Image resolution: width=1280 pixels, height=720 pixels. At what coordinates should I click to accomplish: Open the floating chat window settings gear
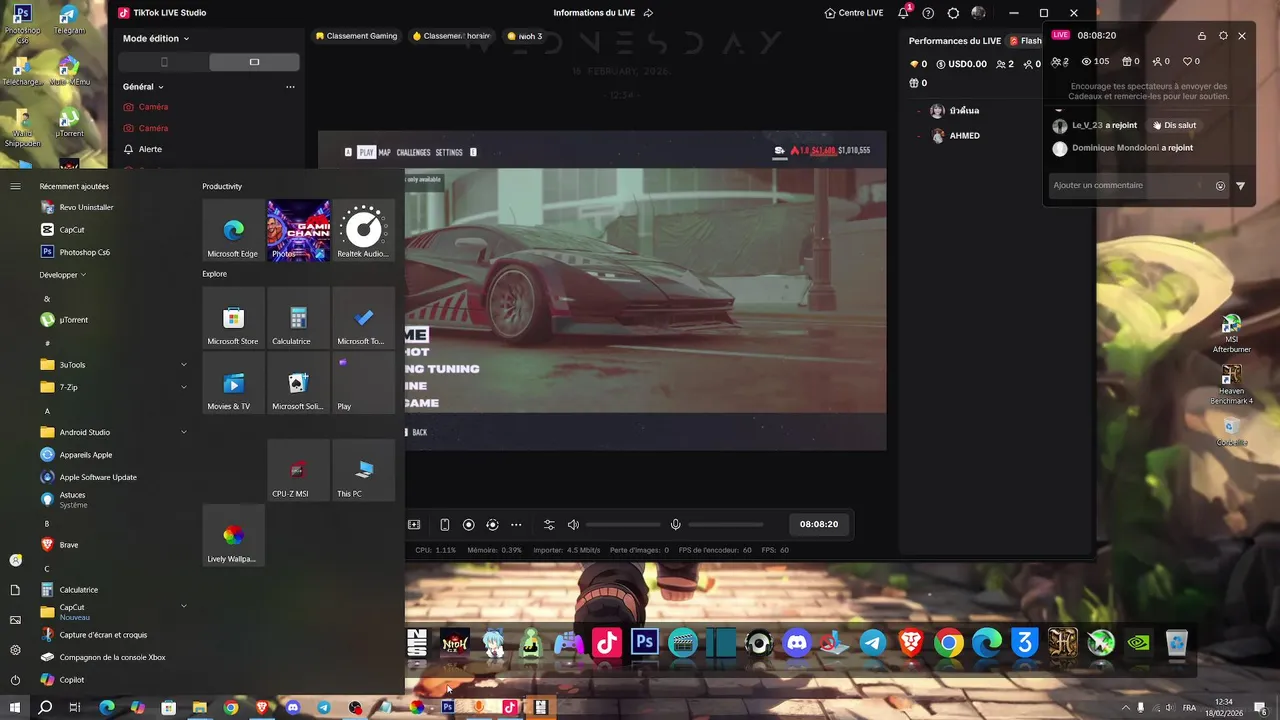(x=1223, y=36)
